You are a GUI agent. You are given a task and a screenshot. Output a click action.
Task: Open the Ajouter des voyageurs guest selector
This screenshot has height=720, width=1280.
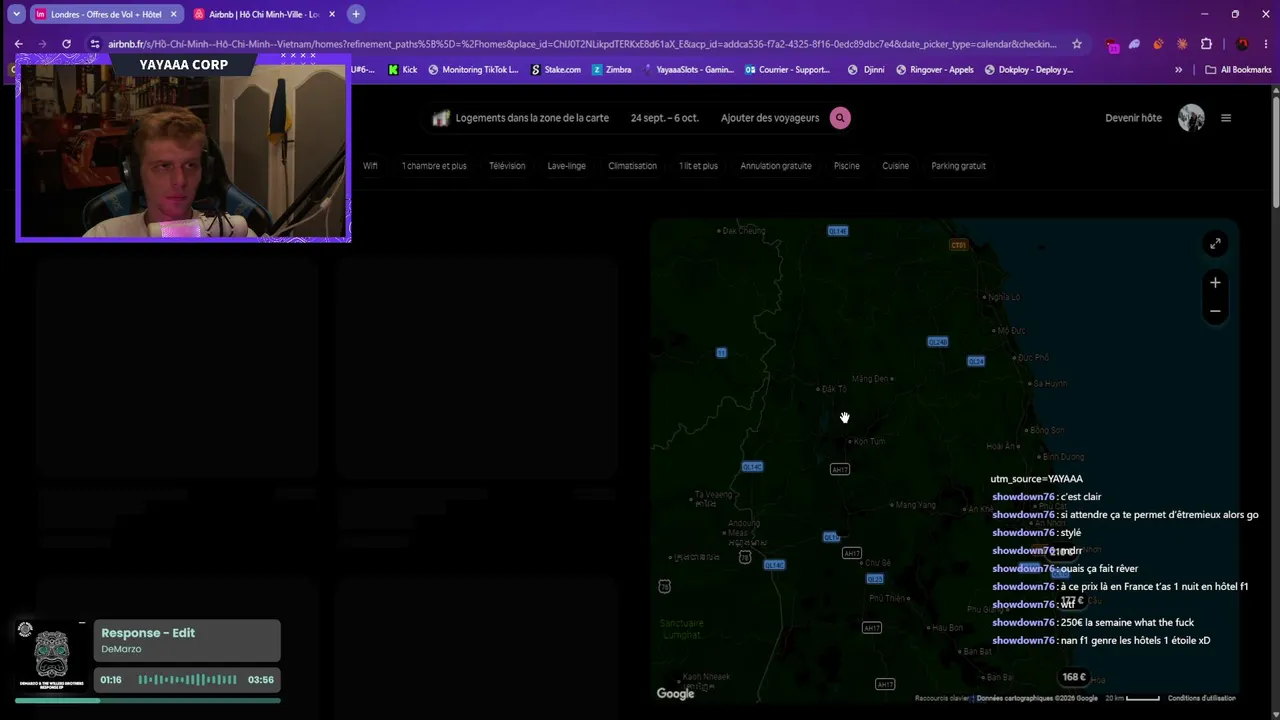[x=770, y=118]
